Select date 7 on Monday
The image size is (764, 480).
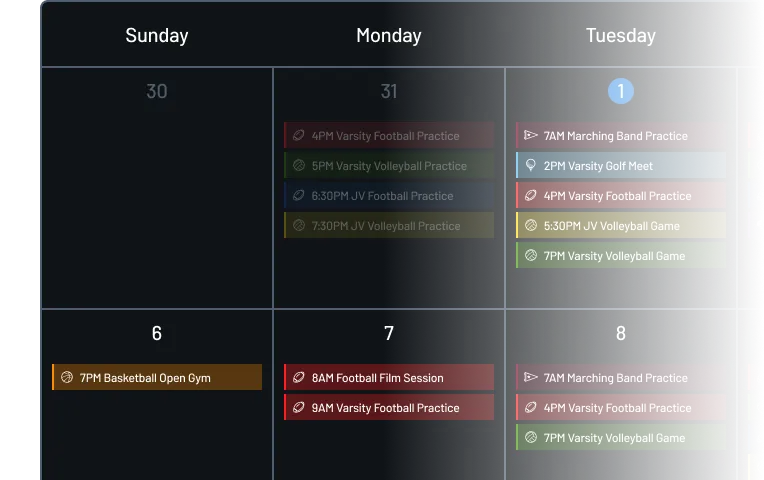click(389, 333)
